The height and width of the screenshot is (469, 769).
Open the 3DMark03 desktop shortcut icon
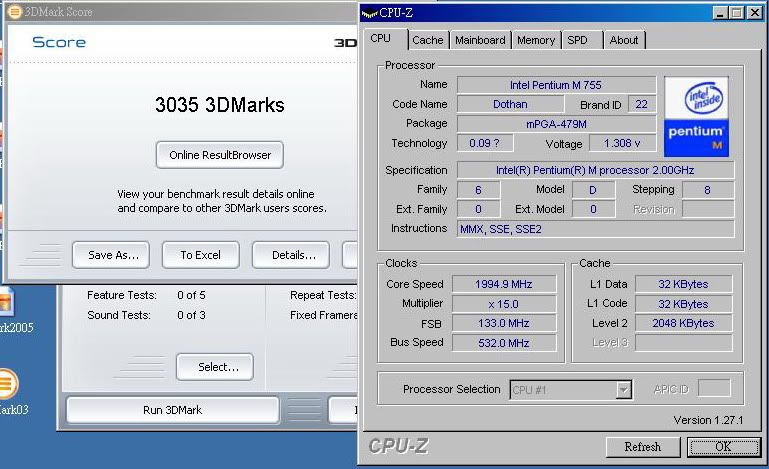[x=9, y=384]
